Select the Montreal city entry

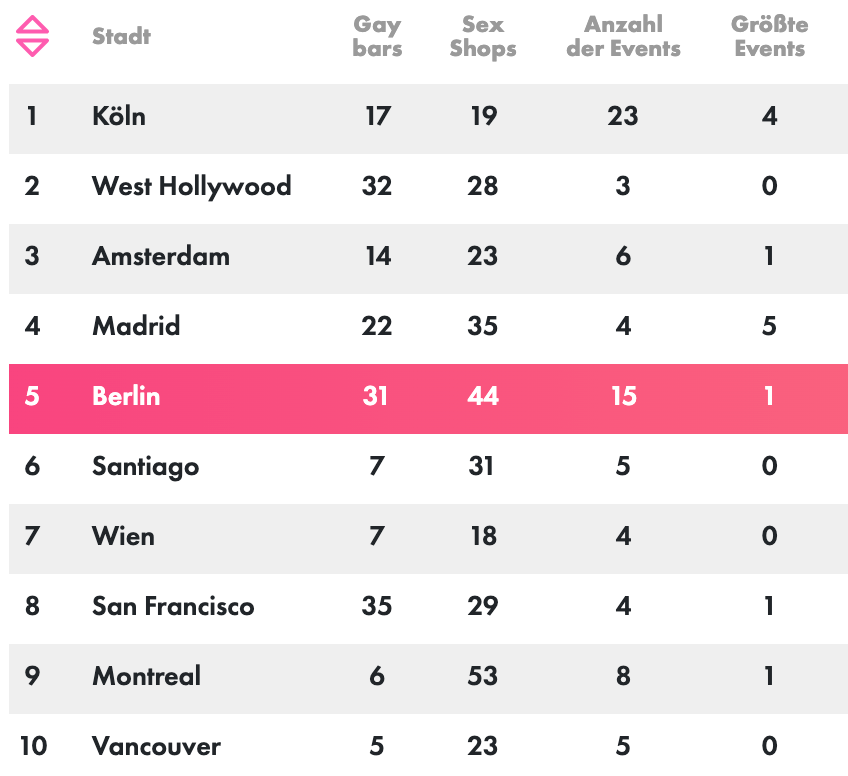pos(146,676)
